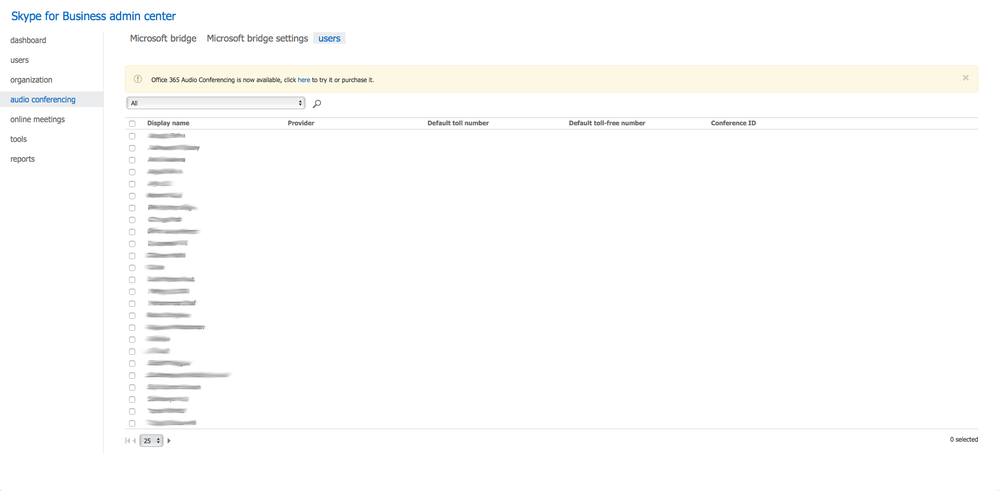Screen dimensions: 999x491
Task: Open online meetings in the sidebar
Action: 37,119
